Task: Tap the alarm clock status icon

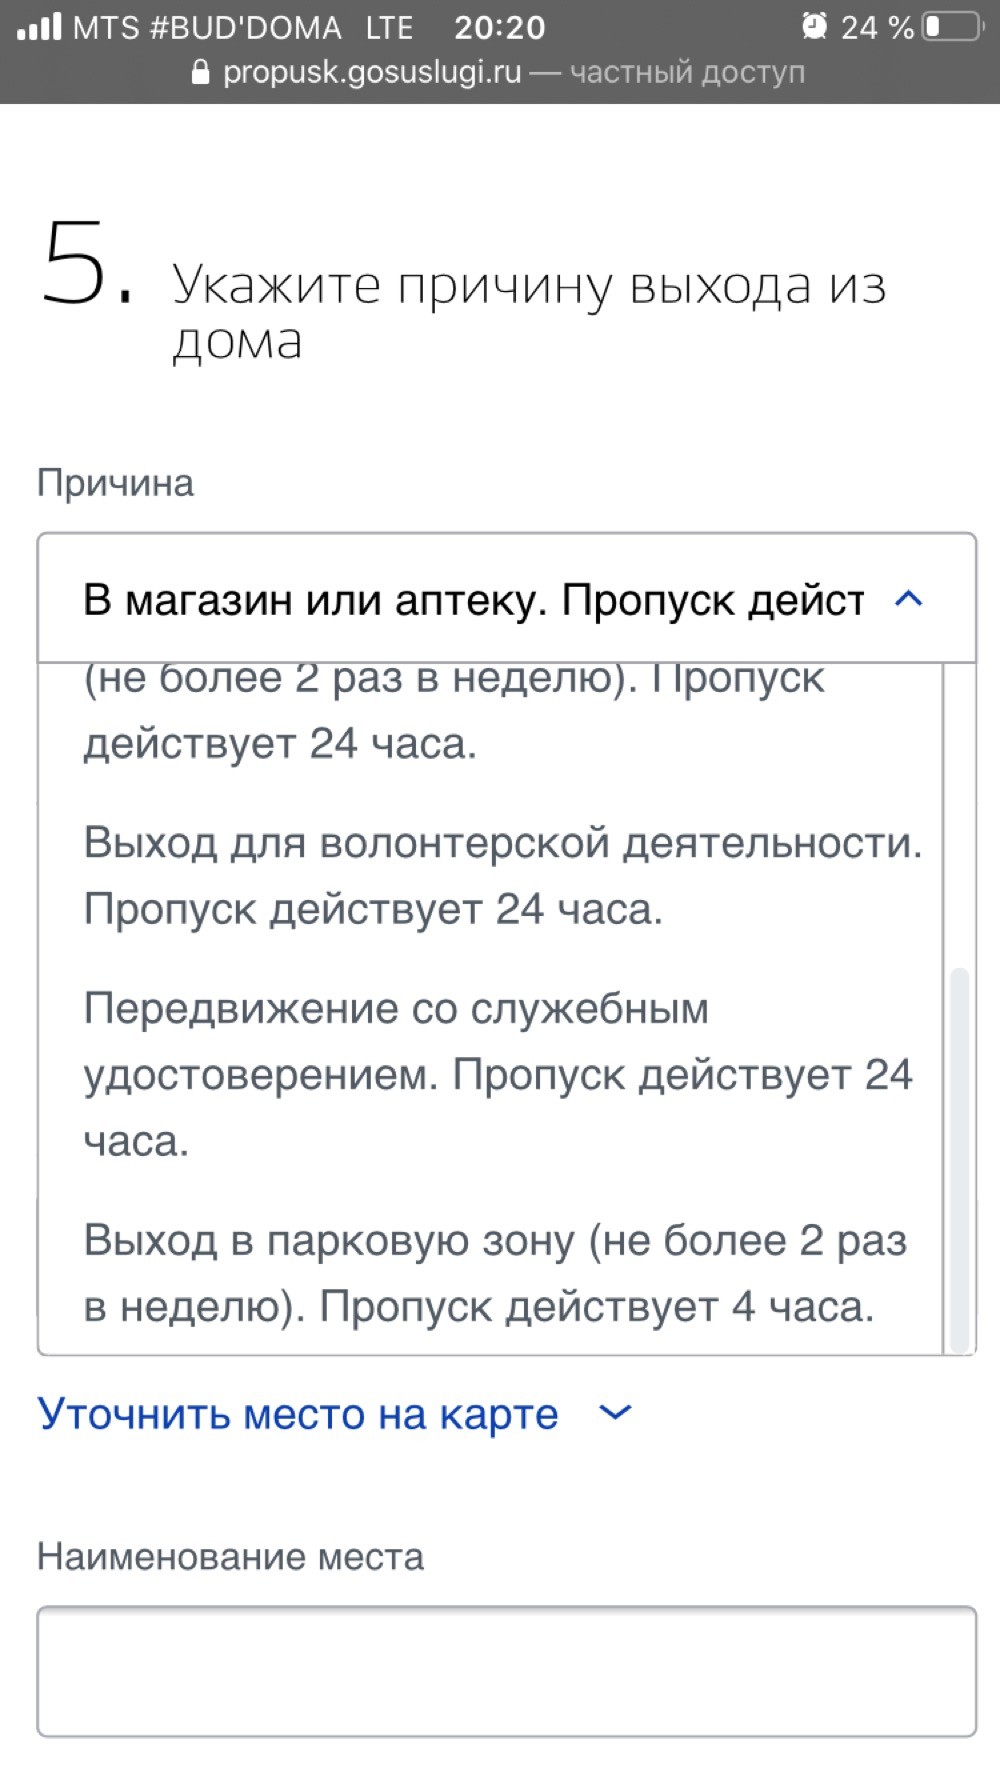Action: coord(815,26)
